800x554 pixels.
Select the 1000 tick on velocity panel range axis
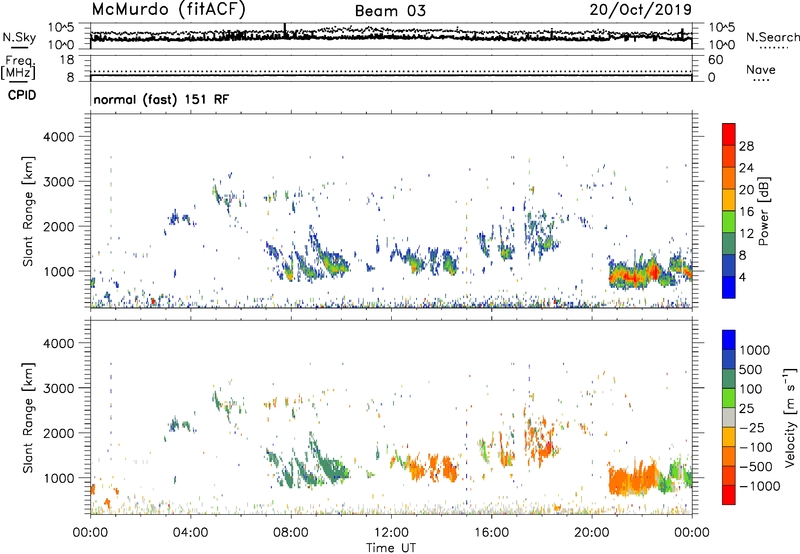tap(59, 478)
